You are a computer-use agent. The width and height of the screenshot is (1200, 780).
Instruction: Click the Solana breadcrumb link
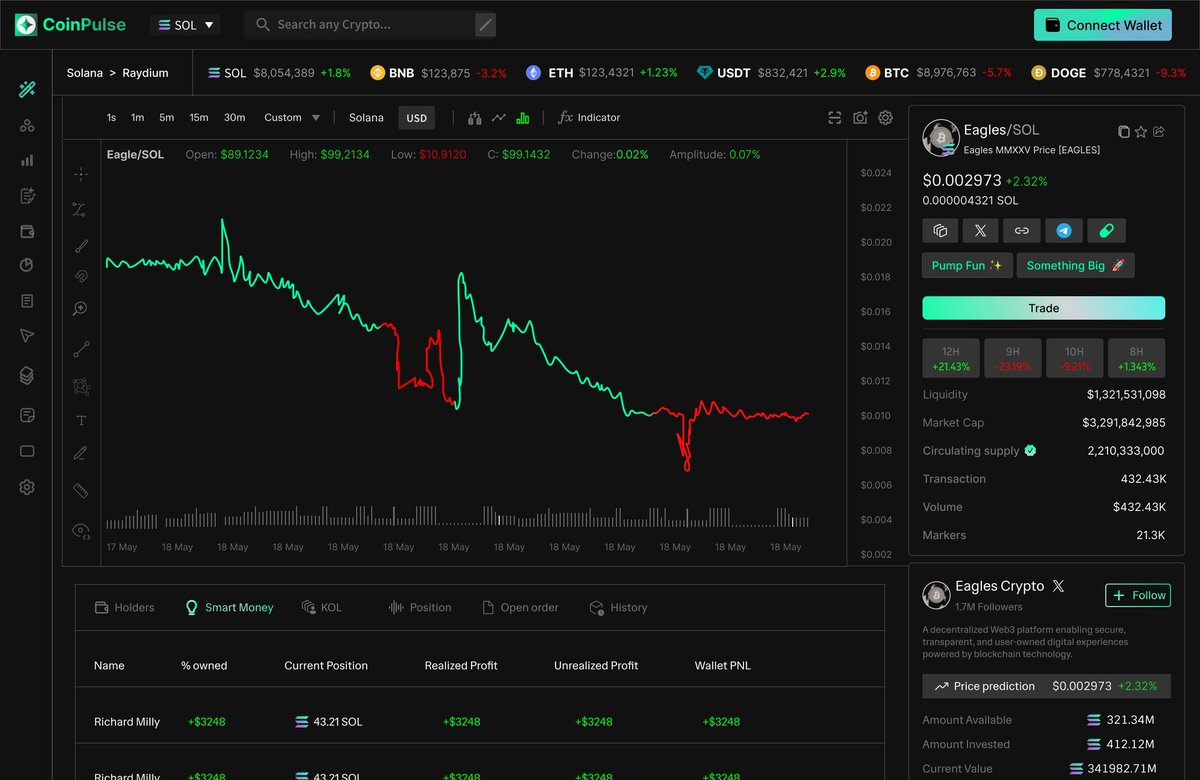click(x=85, y=73)
